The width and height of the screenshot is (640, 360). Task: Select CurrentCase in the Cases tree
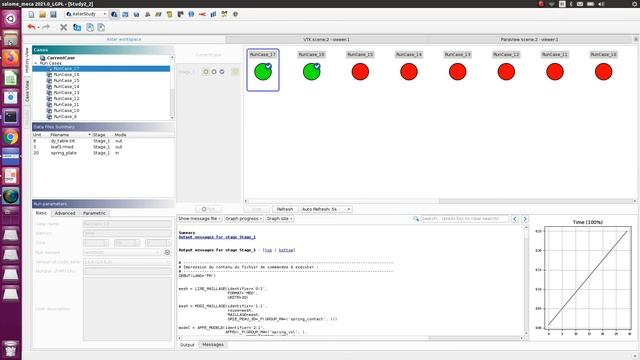60,58
